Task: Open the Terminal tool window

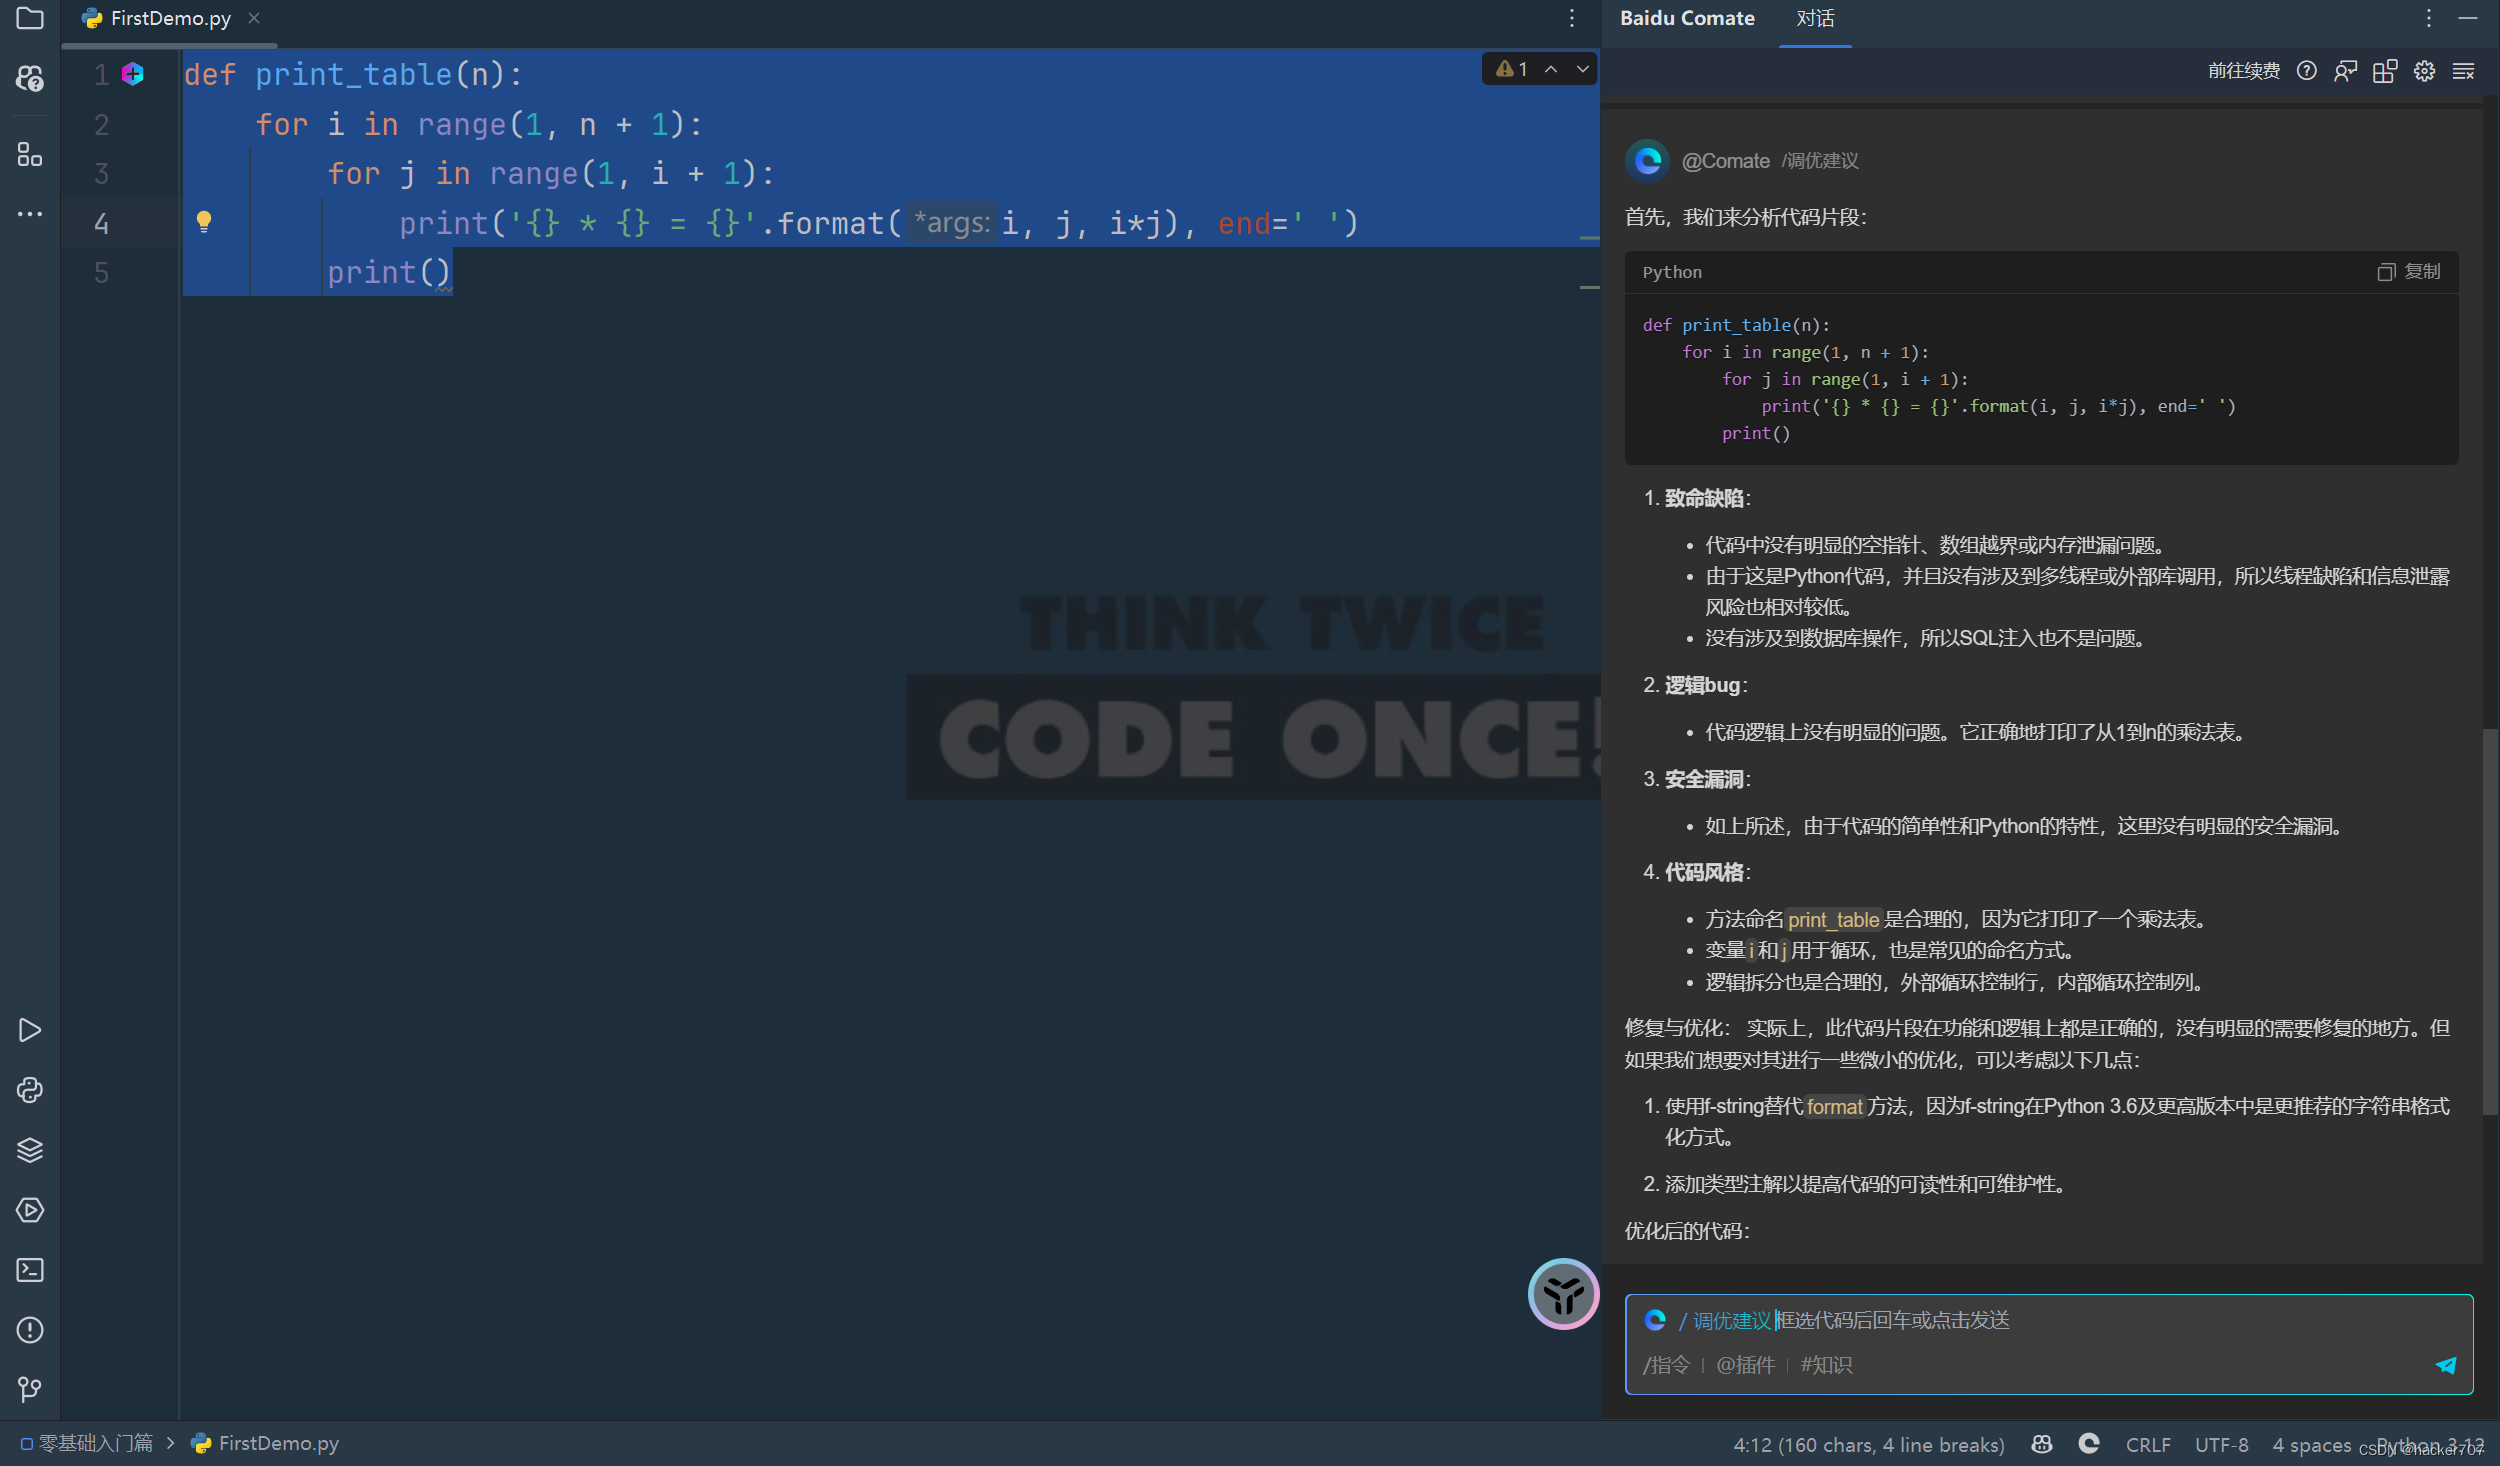Action: click(x=30, y=1270)
